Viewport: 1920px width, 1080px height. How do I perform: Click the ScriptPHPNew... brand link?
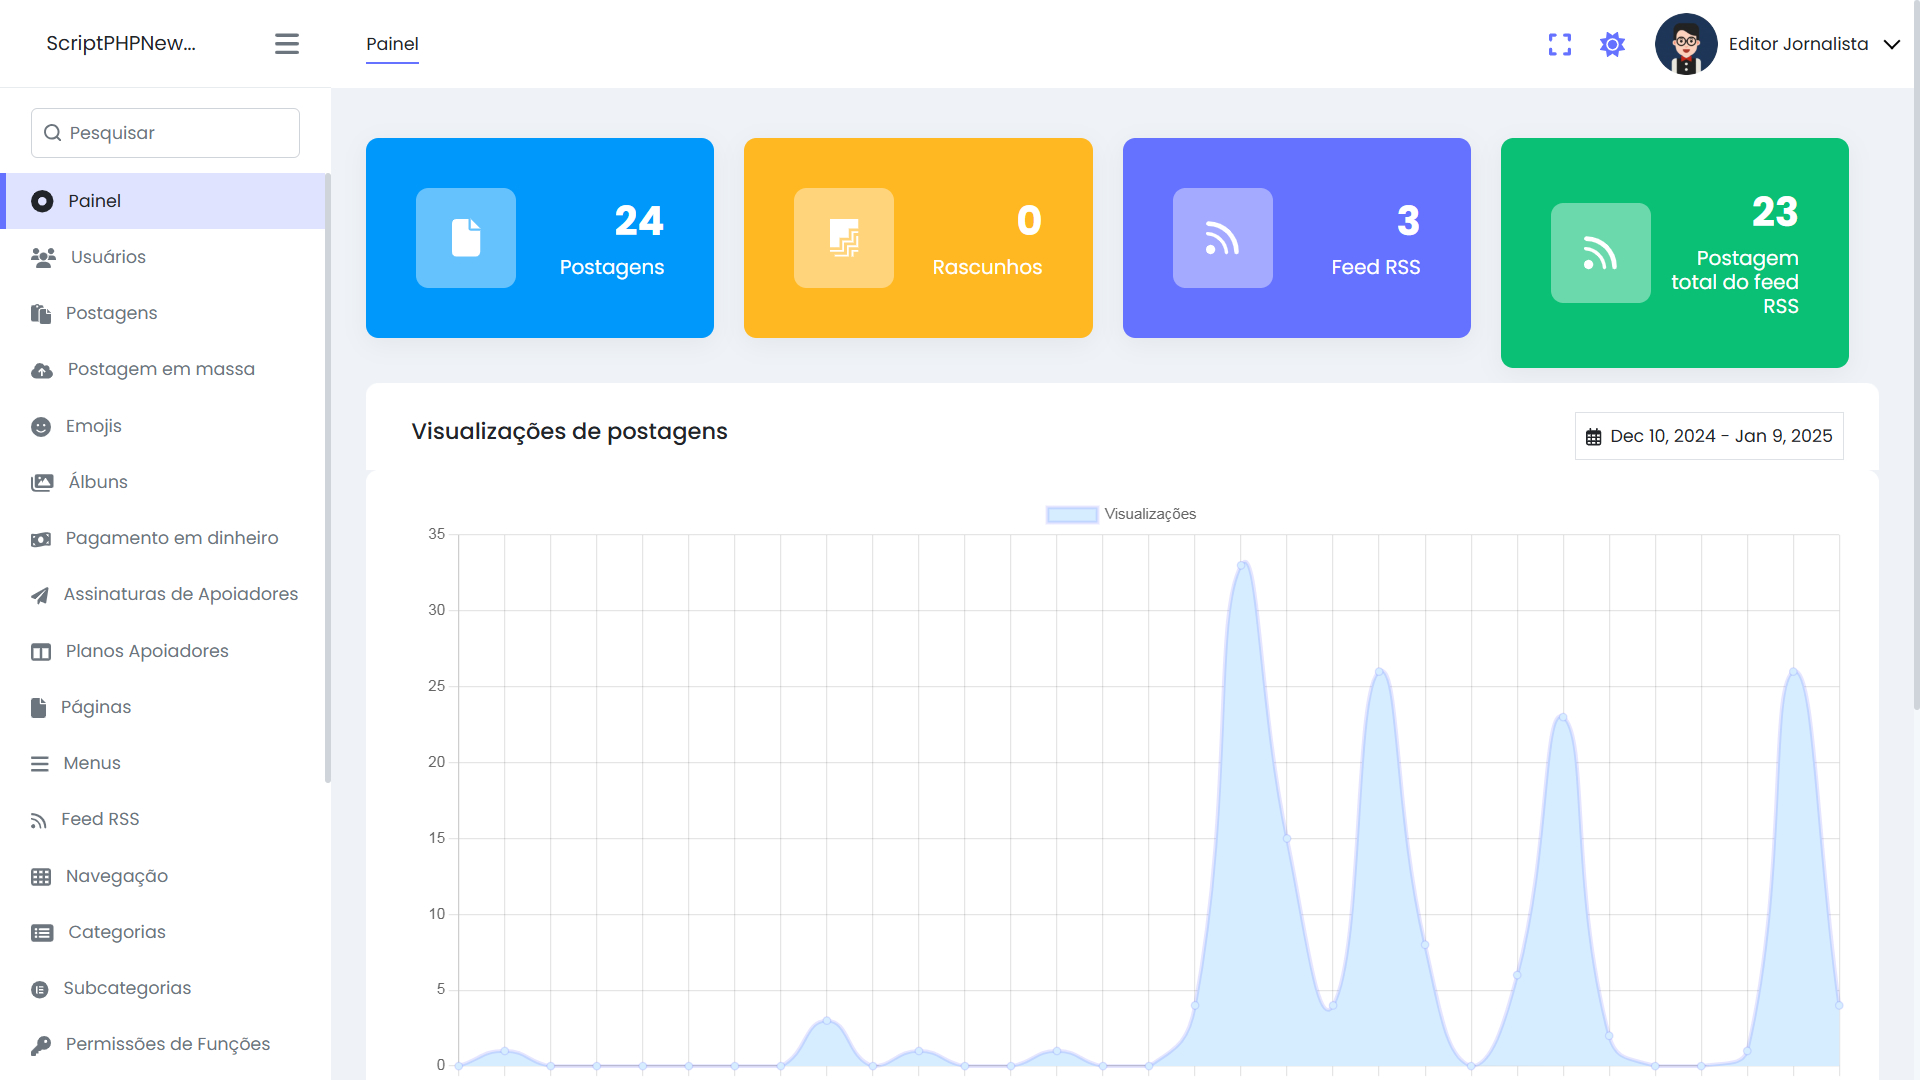[x=121, y=43]
